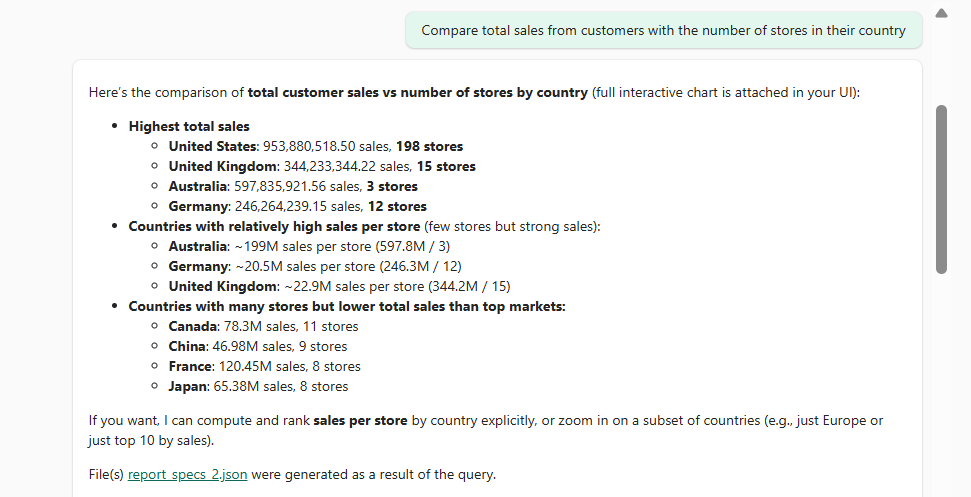The width and height of the screenshot is (971, 497).
Task: Click the scroll up arrow in the scrollbar
Action: (x=941, y=12)
